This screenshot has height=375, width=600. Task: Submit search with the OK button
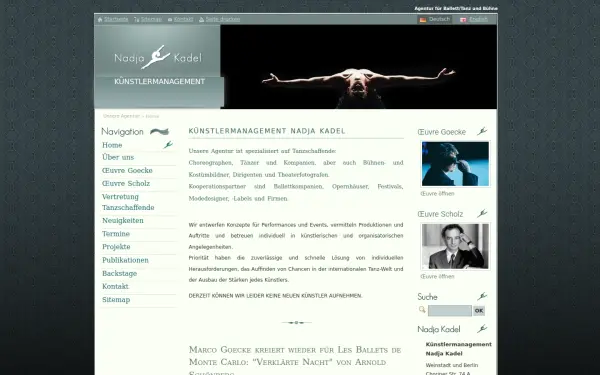[479, 311]
